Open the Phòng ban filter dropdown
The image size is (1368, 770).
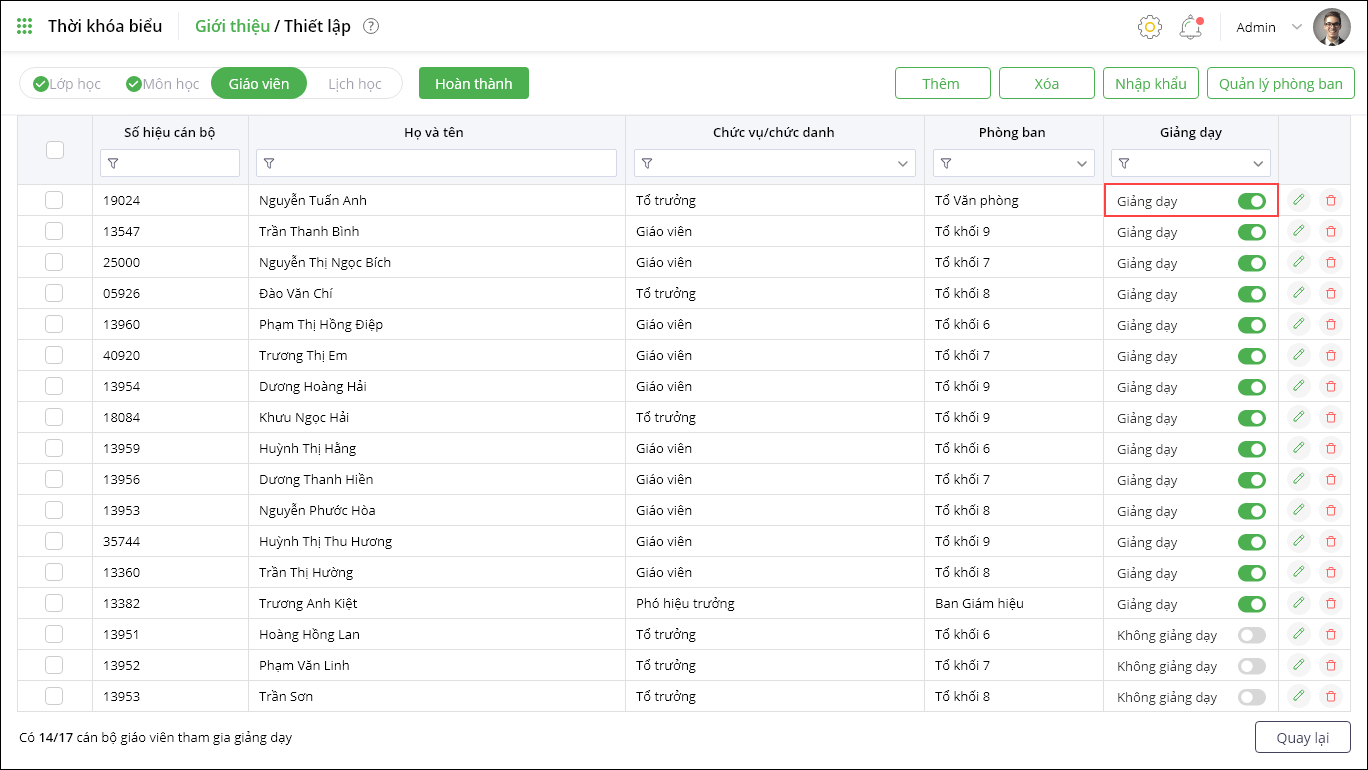tap(1082, 163)
